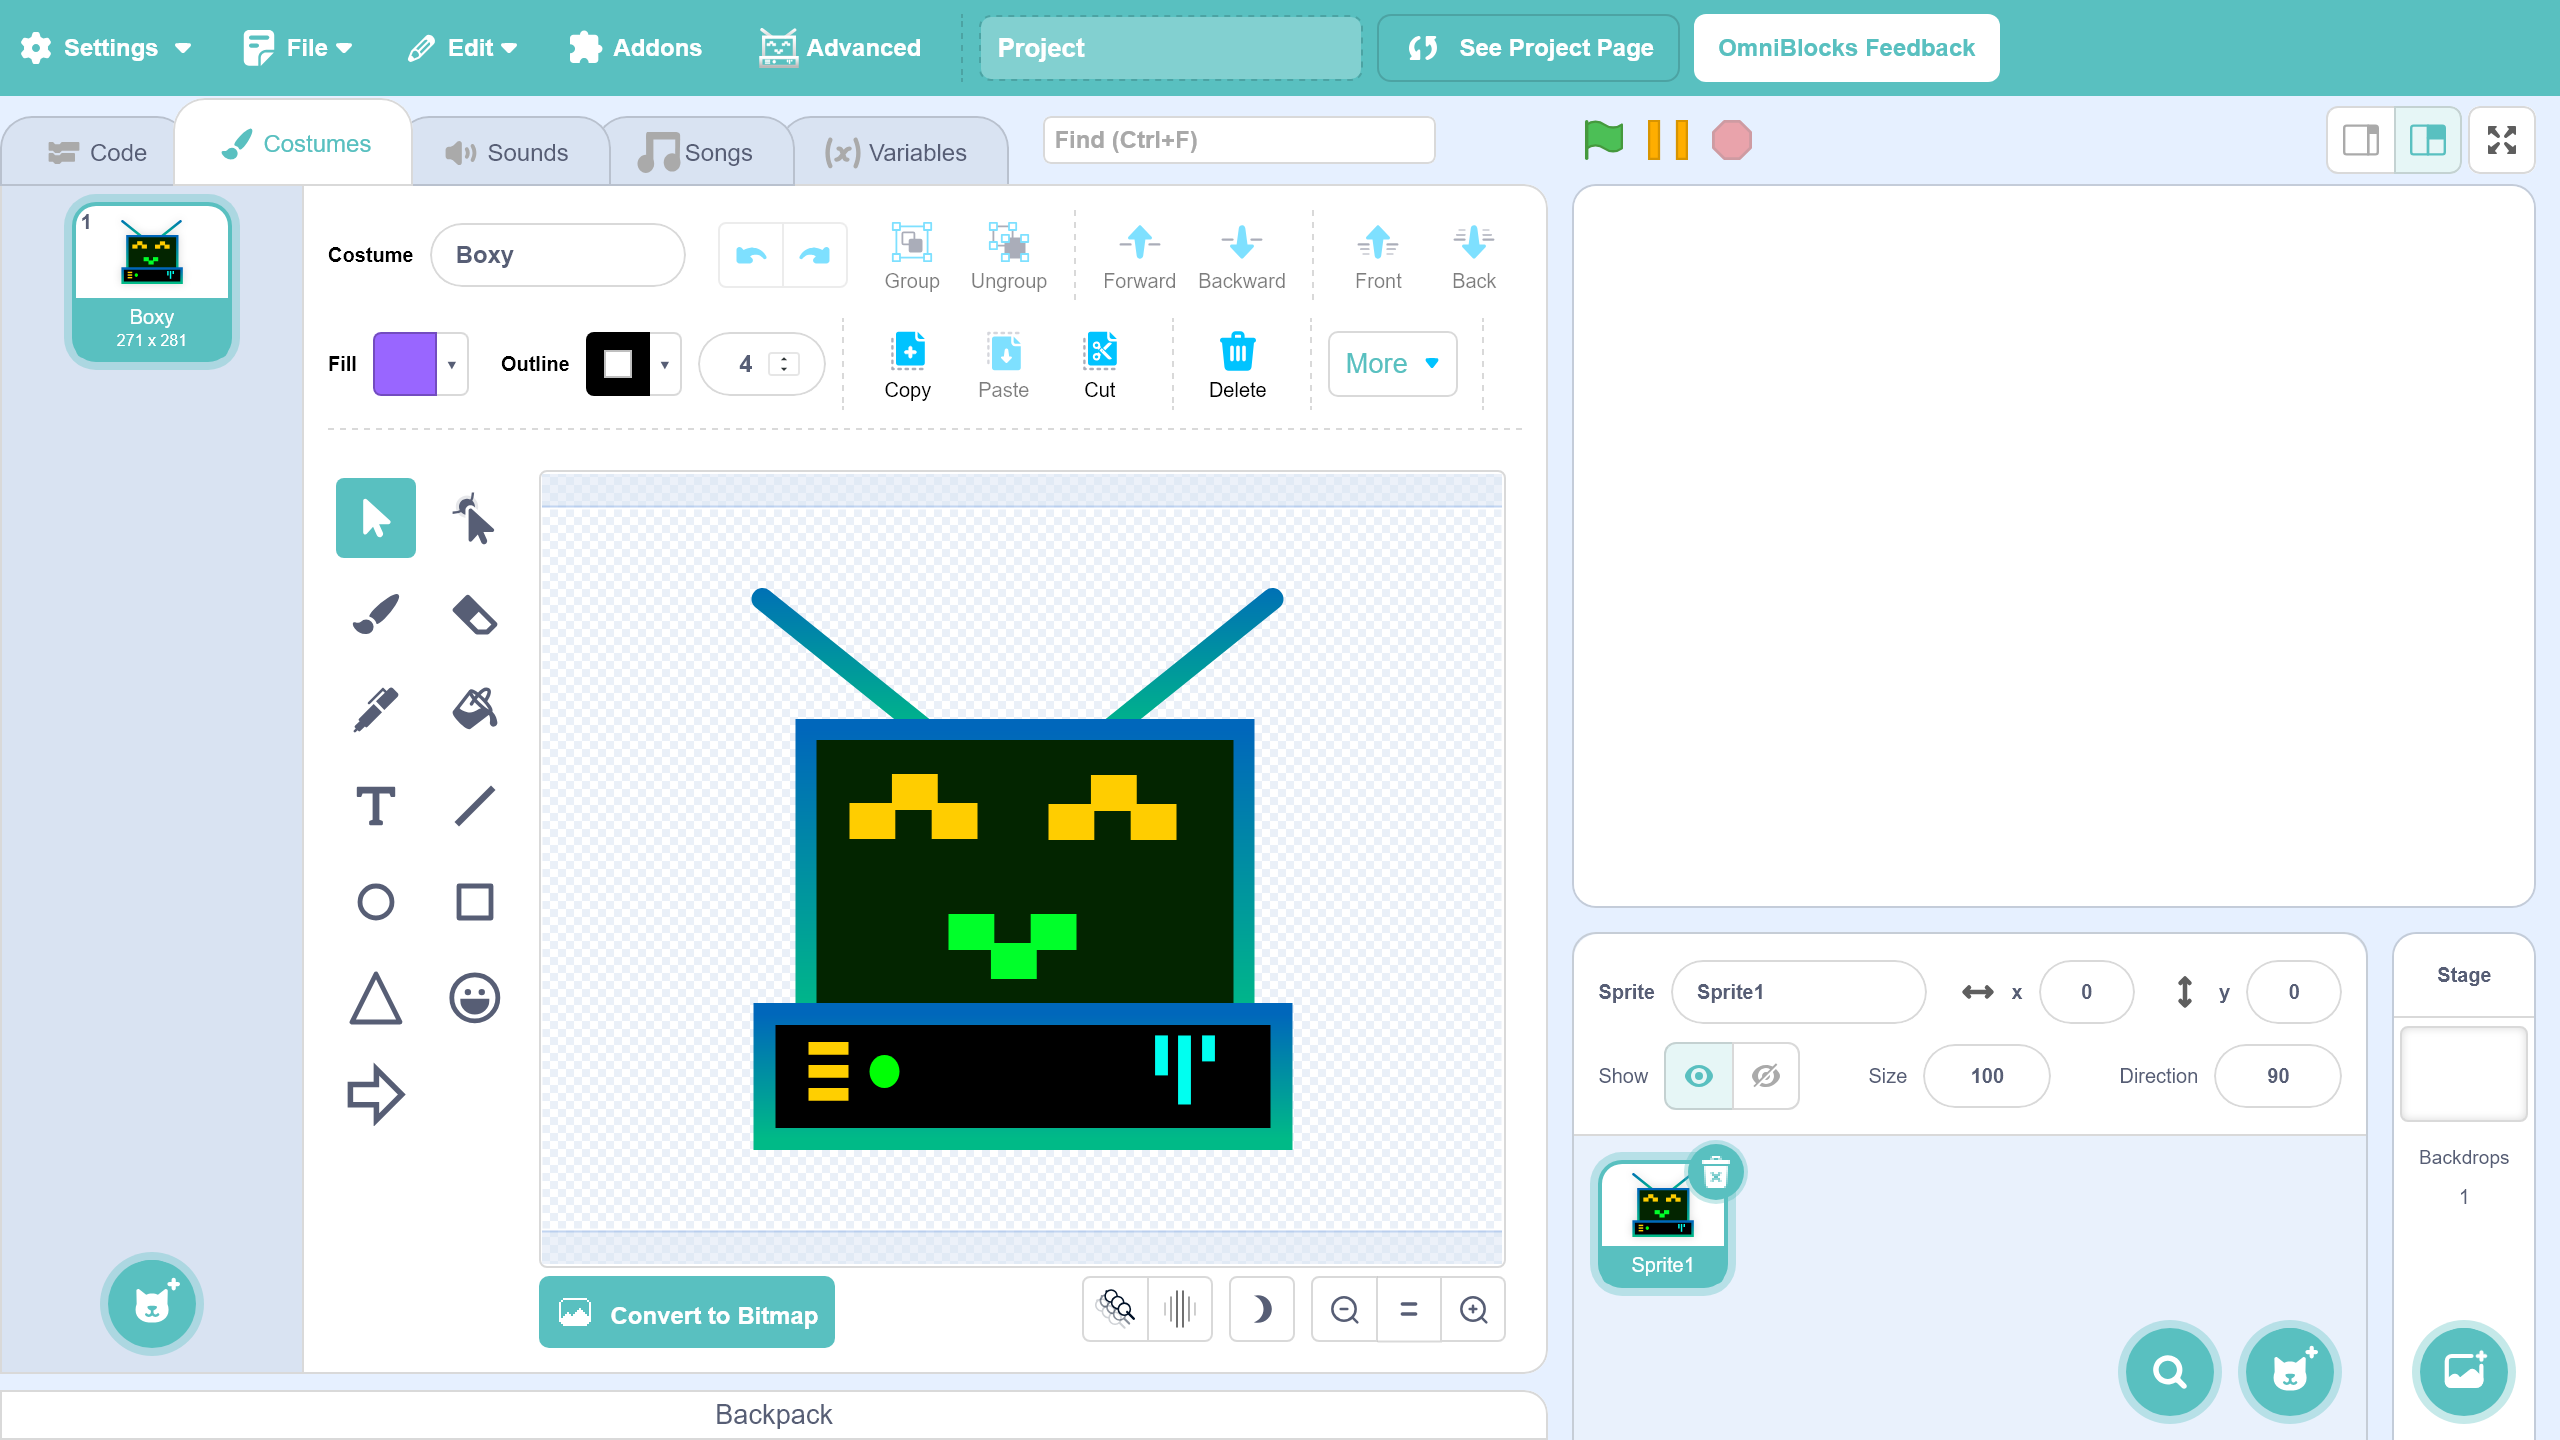Select the Brush tool
This screenshot has width=2560, height=1440.
point(375,614)
